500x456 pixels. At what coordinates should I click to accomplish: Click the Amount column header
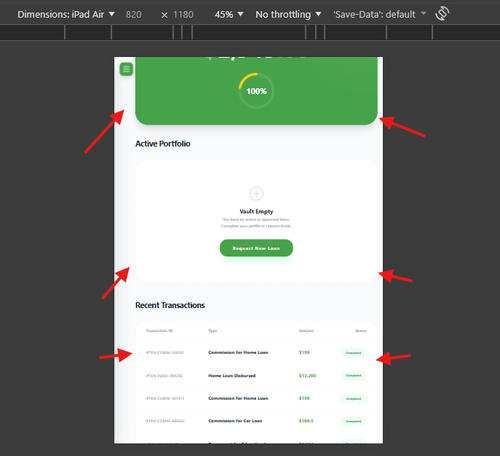click(306, 331)
